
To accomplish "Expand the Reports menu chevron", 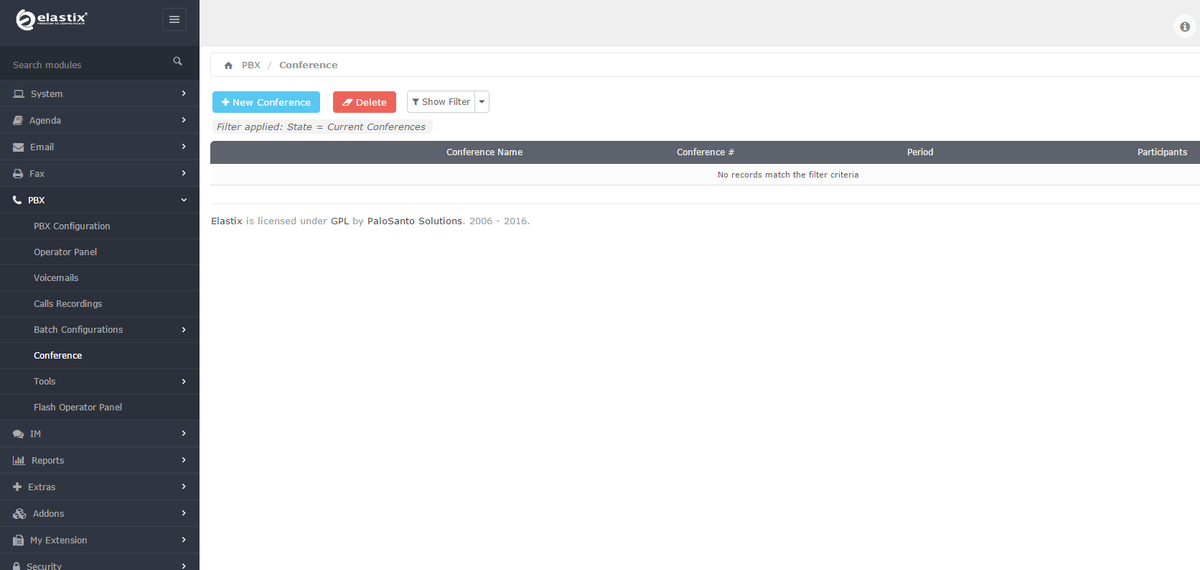I will coord(184,460).
